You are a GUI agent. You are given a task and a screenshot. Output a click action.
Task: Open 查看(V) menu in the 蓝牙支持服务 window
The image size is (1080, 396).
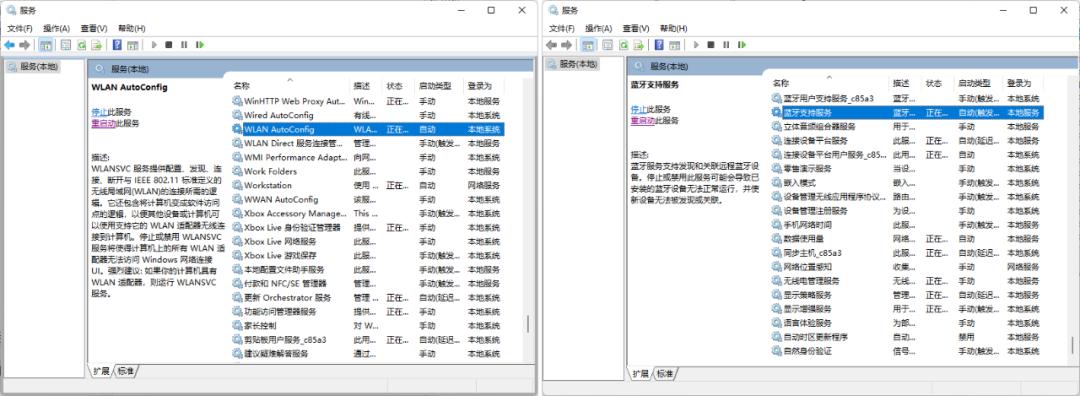[636, 28]
